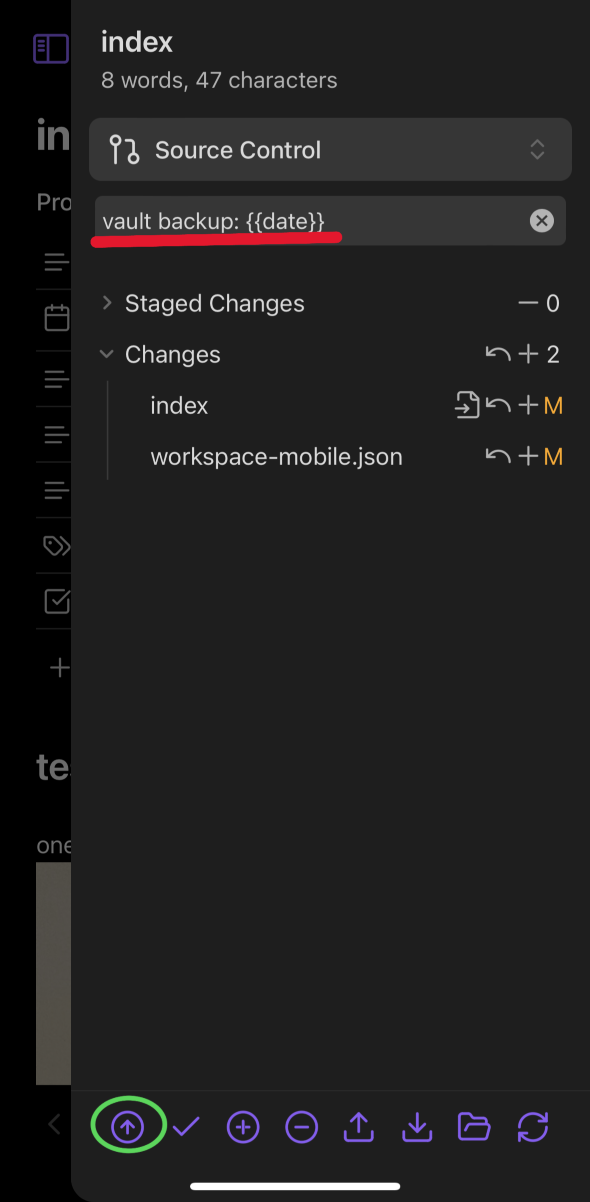Edit the vault backup commit message
The height and width of the screenshot is (1202, 590).
coord(310,221)
